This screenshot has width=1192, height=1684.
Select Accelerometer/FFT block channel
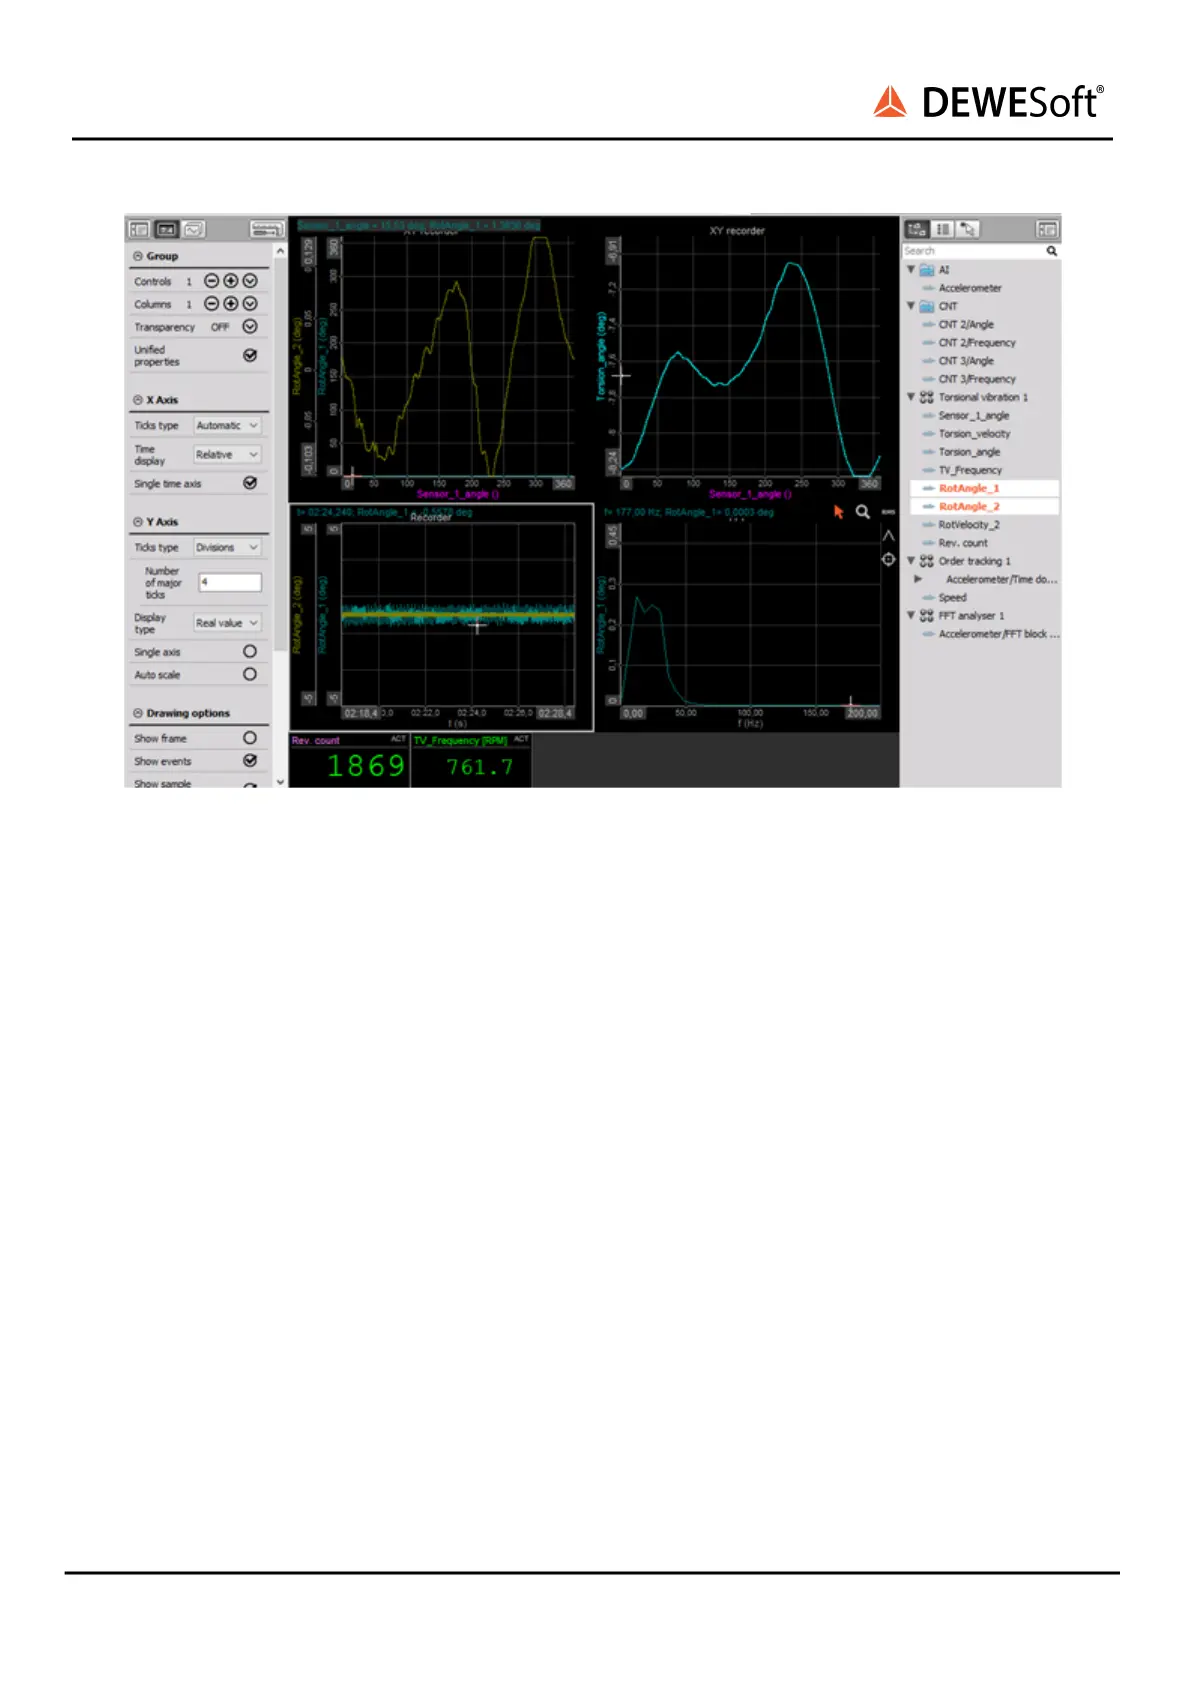tap(998, 634)
